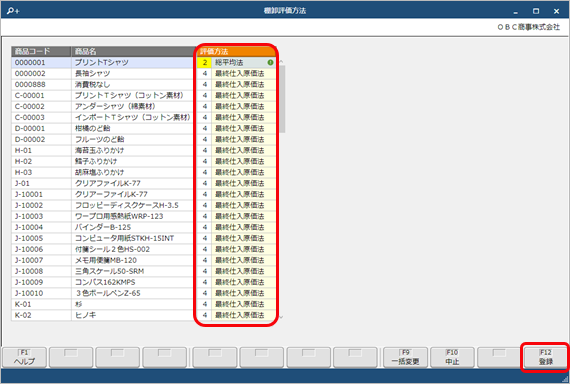This screenshot has height=384, width=570.
Task: Select the yellow evaluation code cell with 2
Action: pyautogui.click(x=205, y=63)
